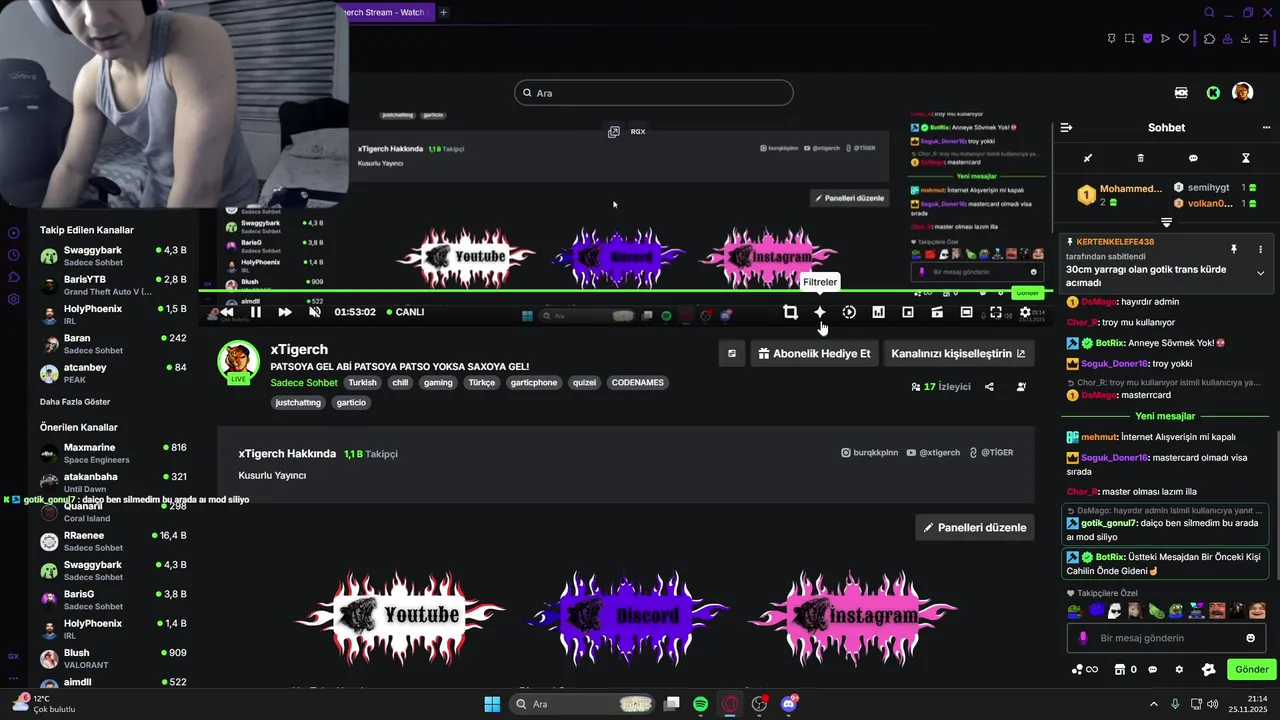This screenshot has width=1280, height=720.
Task: Unpin the KERTENKELEFE438 pinned message
Action: [x=1234, y=249]
